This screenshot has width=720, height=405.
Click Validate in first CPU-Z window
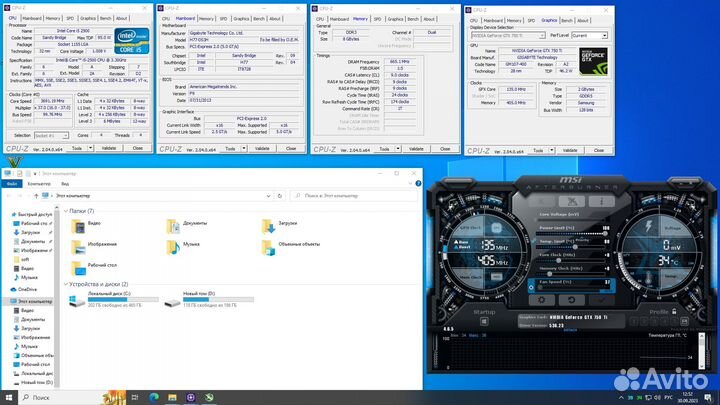pyautogui.click(x=109, y=148)
